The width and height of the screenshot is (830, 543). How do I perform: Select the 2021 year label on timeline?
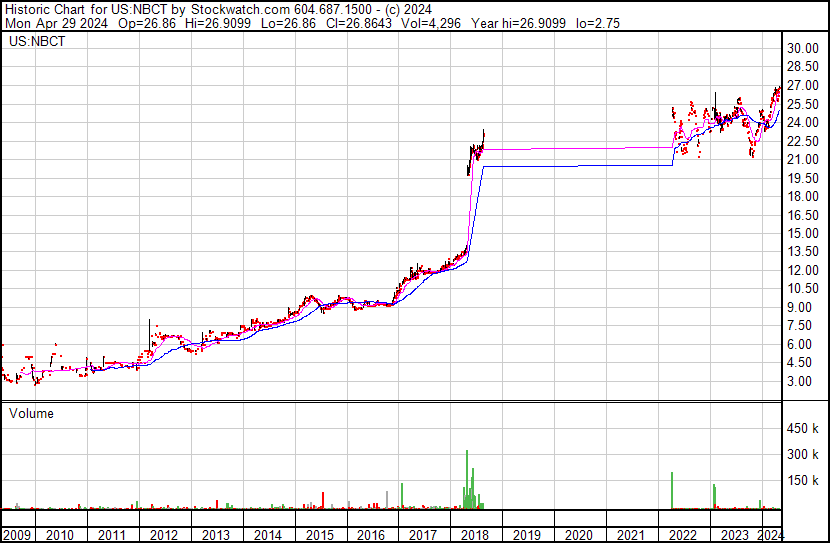[630, 535]
